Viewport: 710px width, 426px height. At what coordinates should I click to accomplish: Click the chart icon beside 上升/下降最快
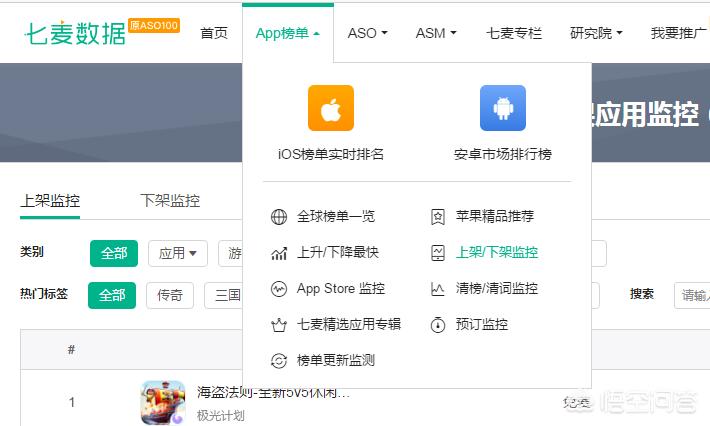(279, 253)
